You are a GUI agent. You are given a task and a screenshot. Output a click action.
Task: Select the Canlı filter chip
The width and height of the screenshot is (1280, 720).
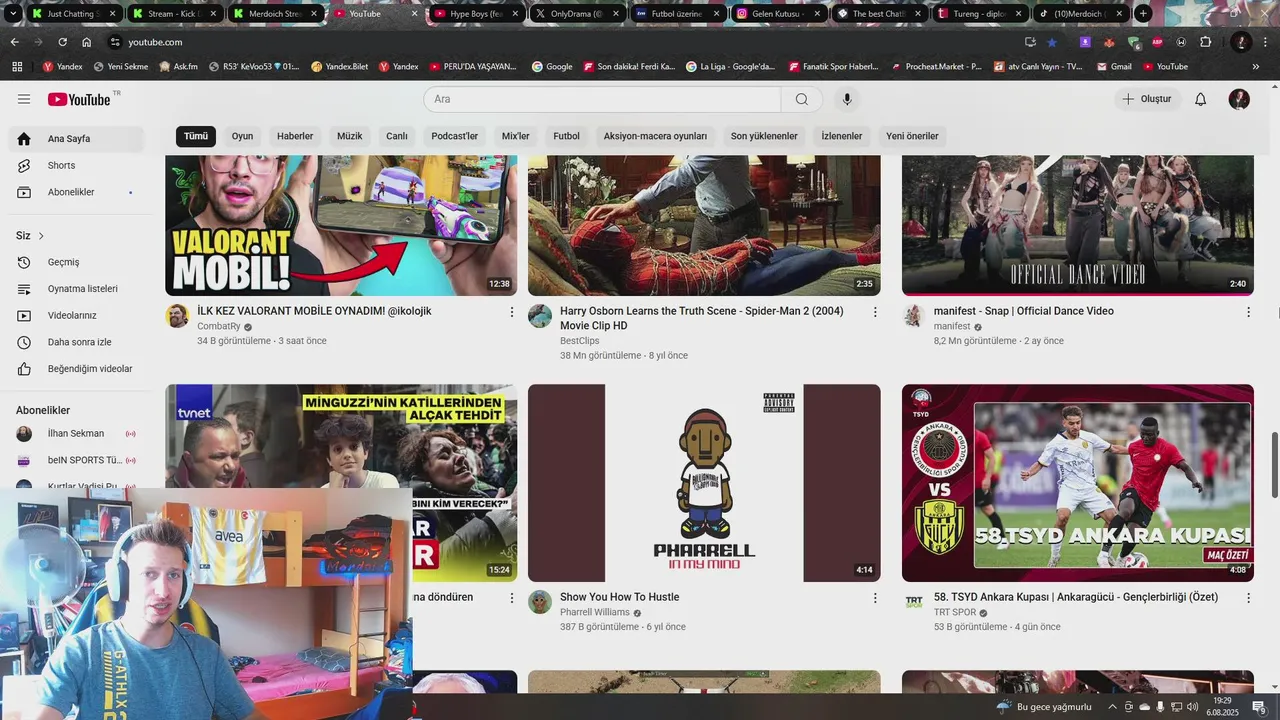[397, 136]
